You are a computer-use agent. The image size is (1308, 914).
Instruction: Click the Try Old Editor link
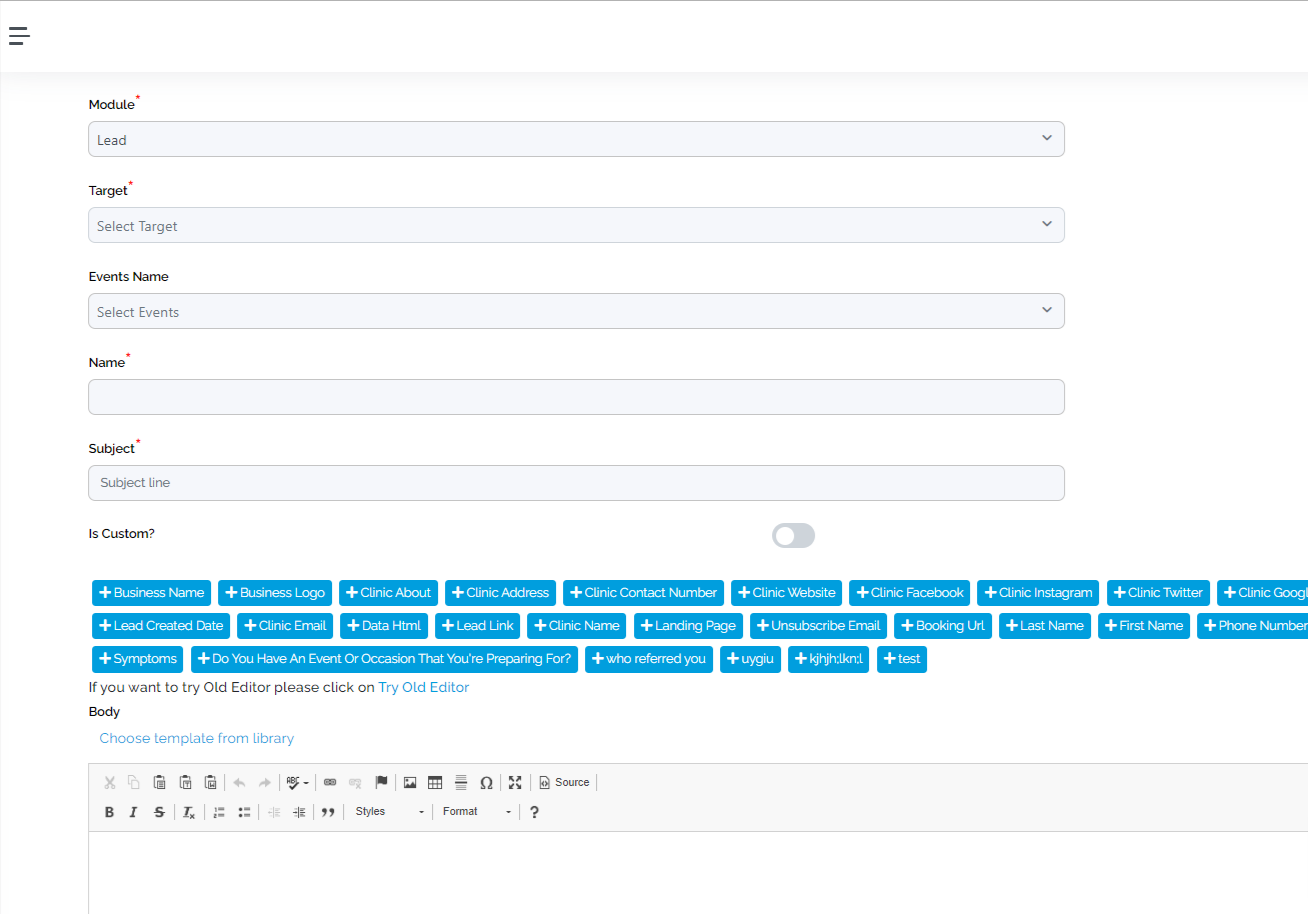[423, 687]
